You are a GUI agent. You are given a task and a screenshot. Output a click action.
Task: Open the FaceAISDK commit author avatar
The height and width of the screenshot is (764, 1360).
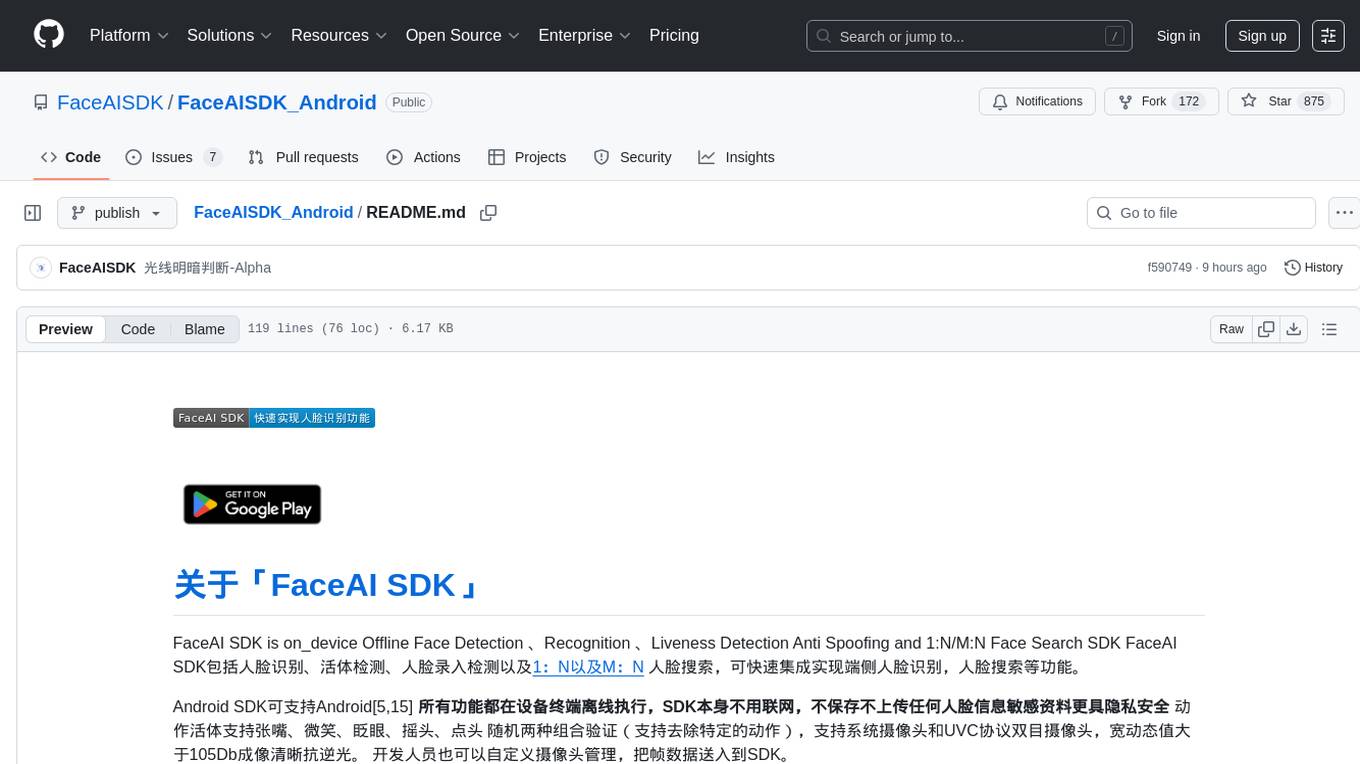(x=41, y=268)
